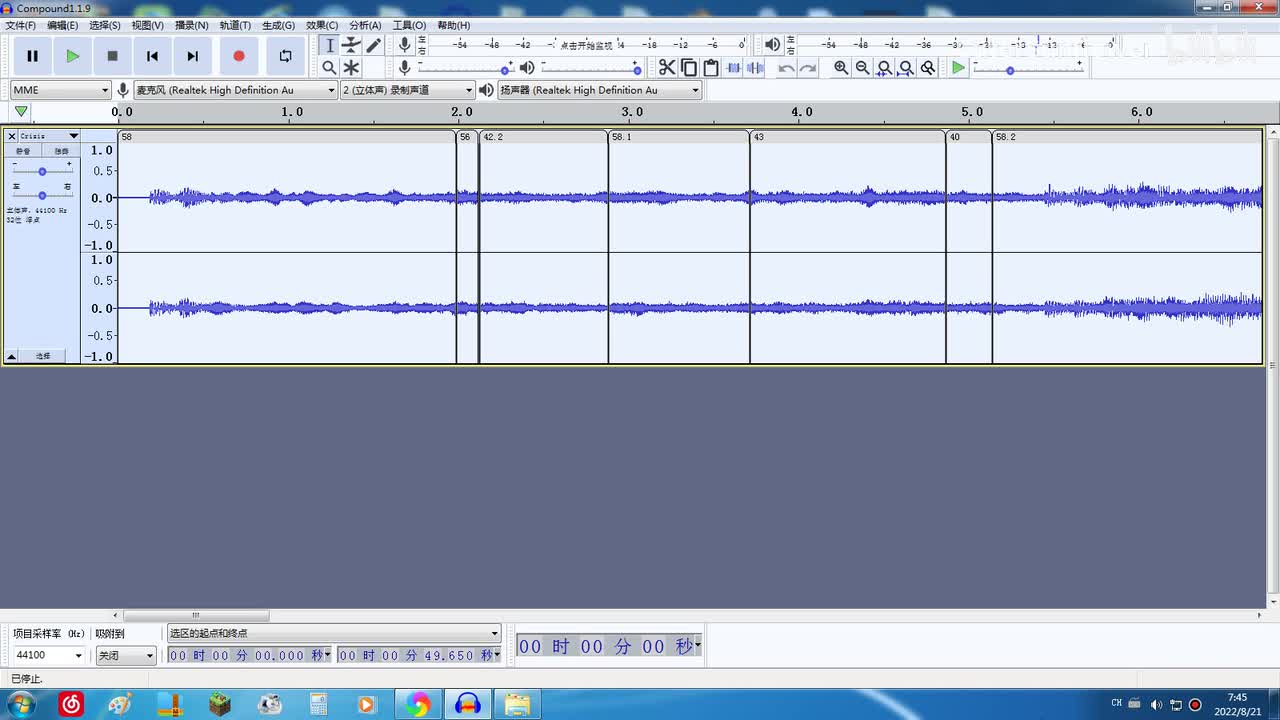Viewport: 1280px width, 720px height.
Task: Click the playback meter speaker icon
Action: [772, 45]
